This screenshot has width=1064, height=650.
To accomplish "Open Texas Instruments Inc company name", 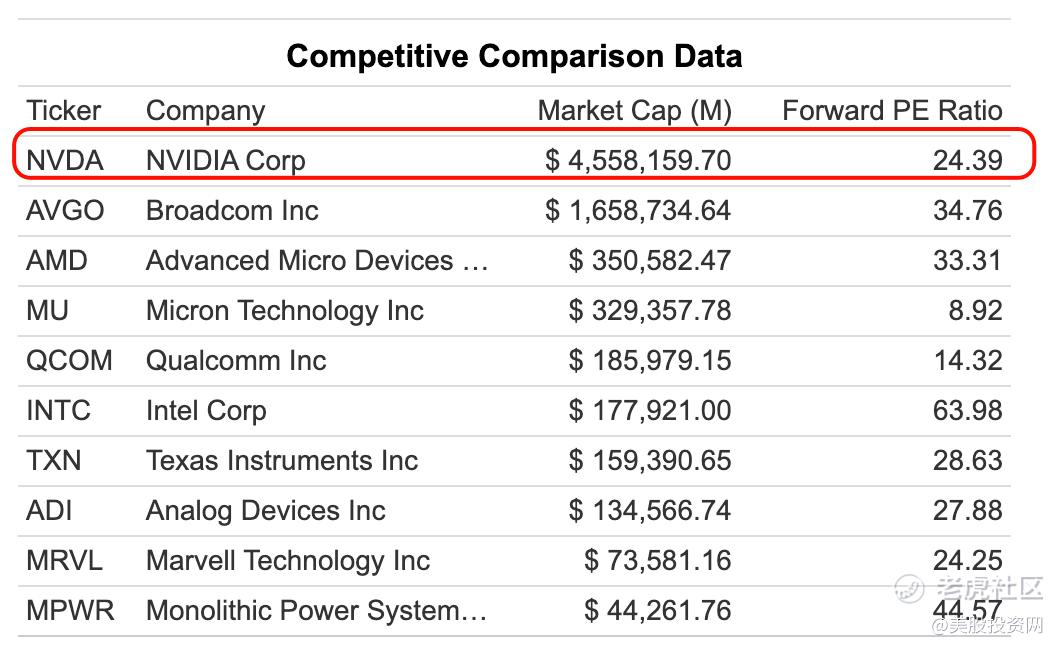I will click(x=282, y=460).
